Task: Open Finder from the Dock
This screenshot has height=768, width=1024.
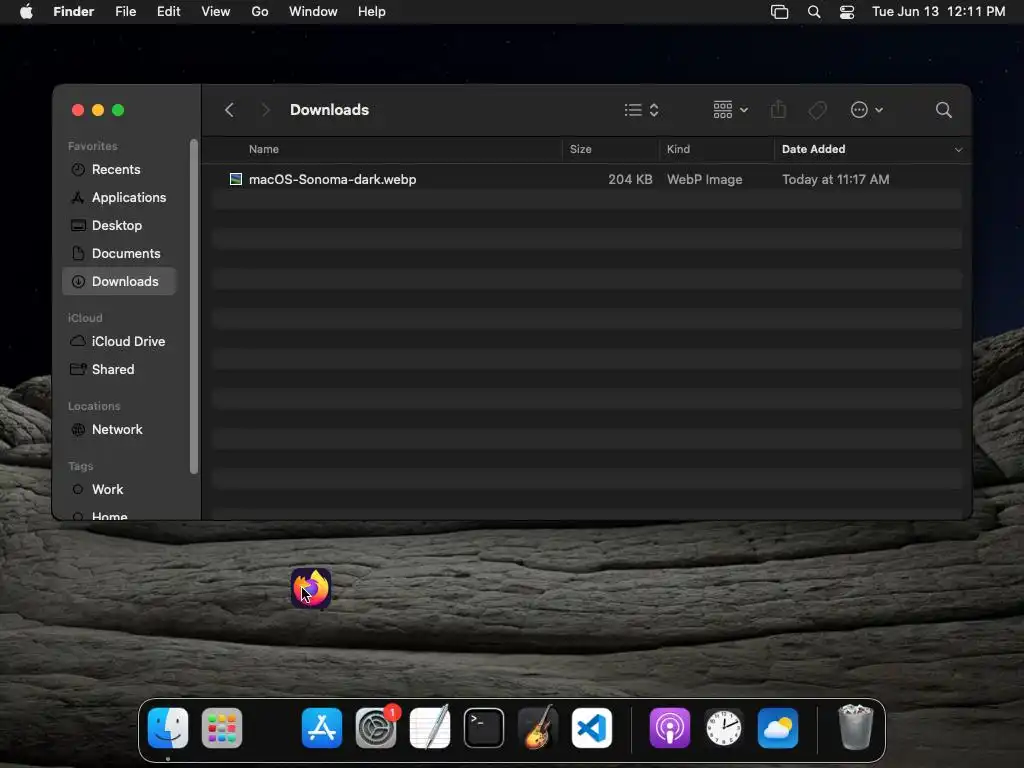Action: coord(168,728)
